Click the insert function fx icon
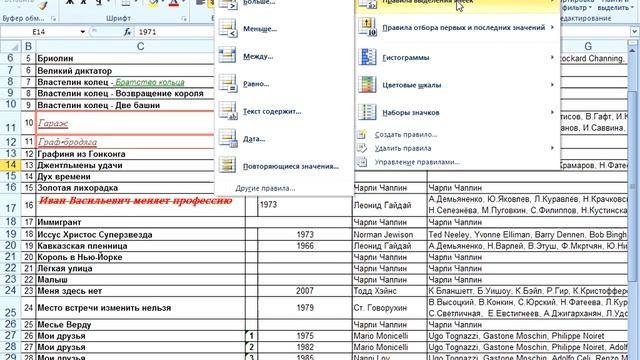Screen dimensions: 640x360 point(127,32)
